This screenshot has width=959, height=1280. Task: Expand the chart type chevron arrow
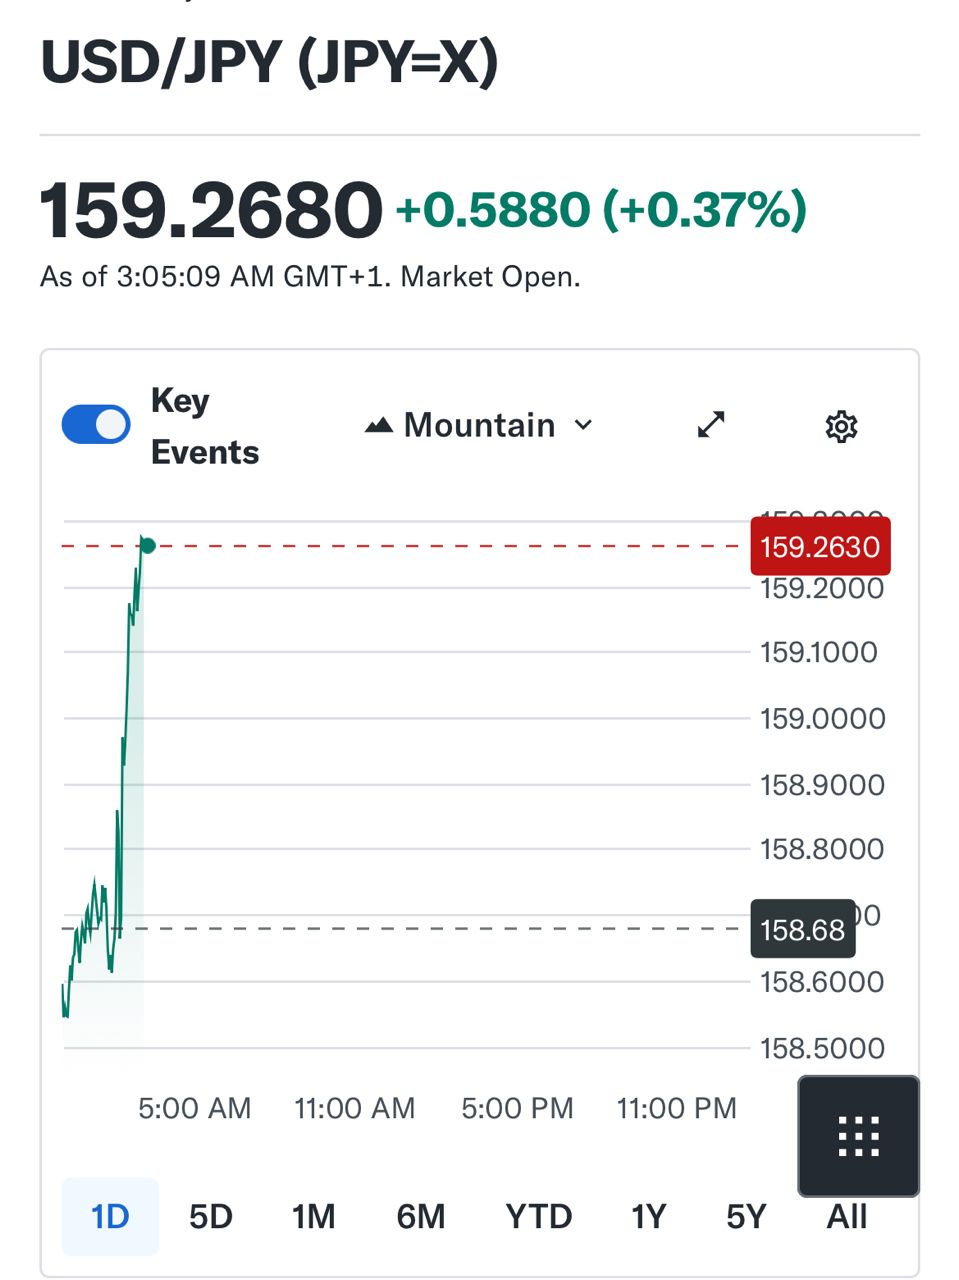coord(583,425)
